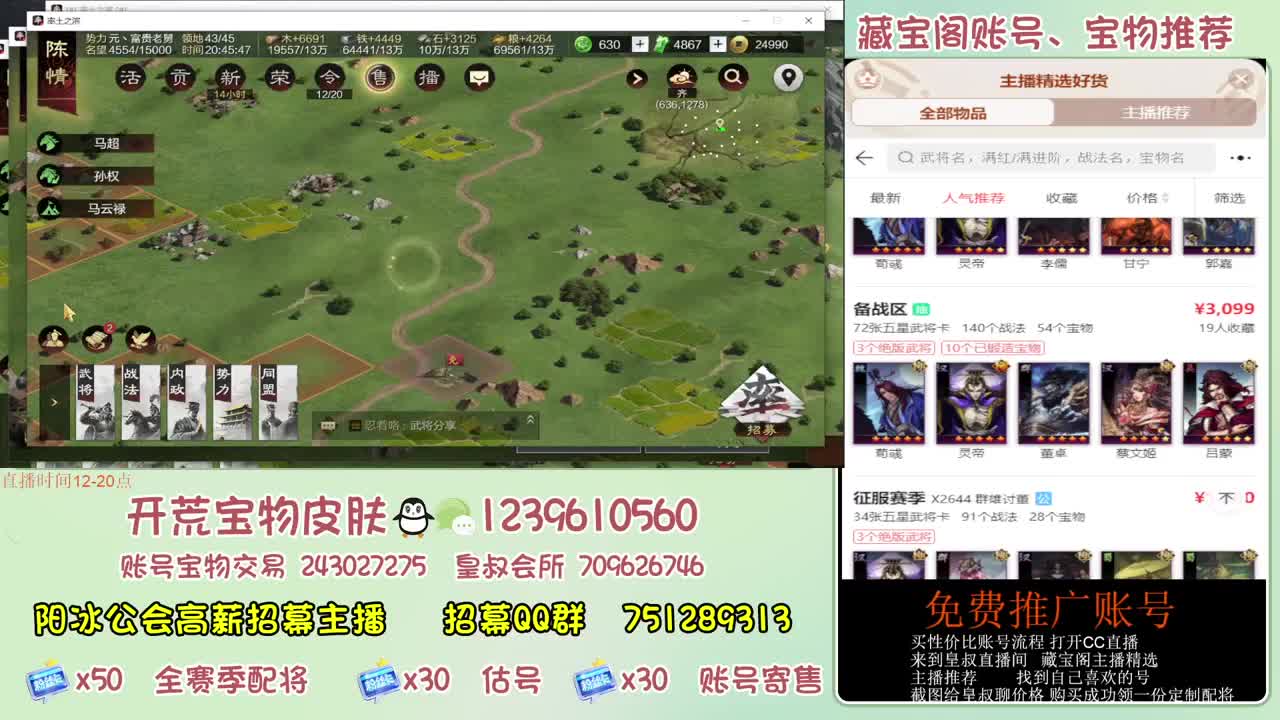
Task: Click the 3个绝版武将 tag under 备战区
Action: tap(894, 348)
